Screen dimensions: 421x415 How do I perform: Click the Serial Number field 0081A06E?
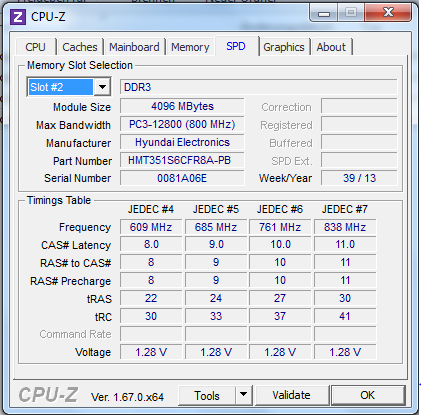point(182,178)
